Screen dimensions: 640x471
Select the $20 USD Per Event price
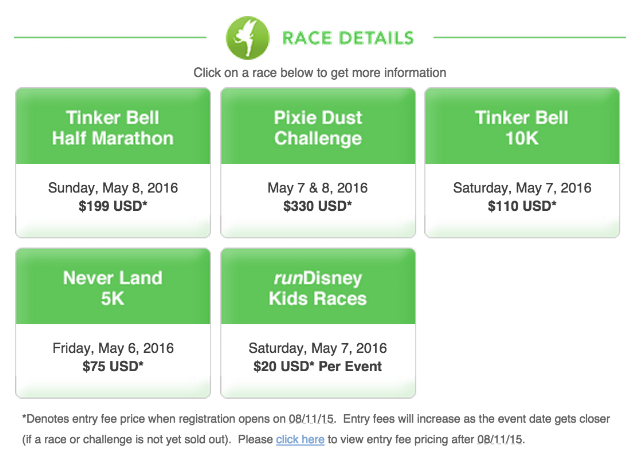pyautogui.click(x=318, y=366)
